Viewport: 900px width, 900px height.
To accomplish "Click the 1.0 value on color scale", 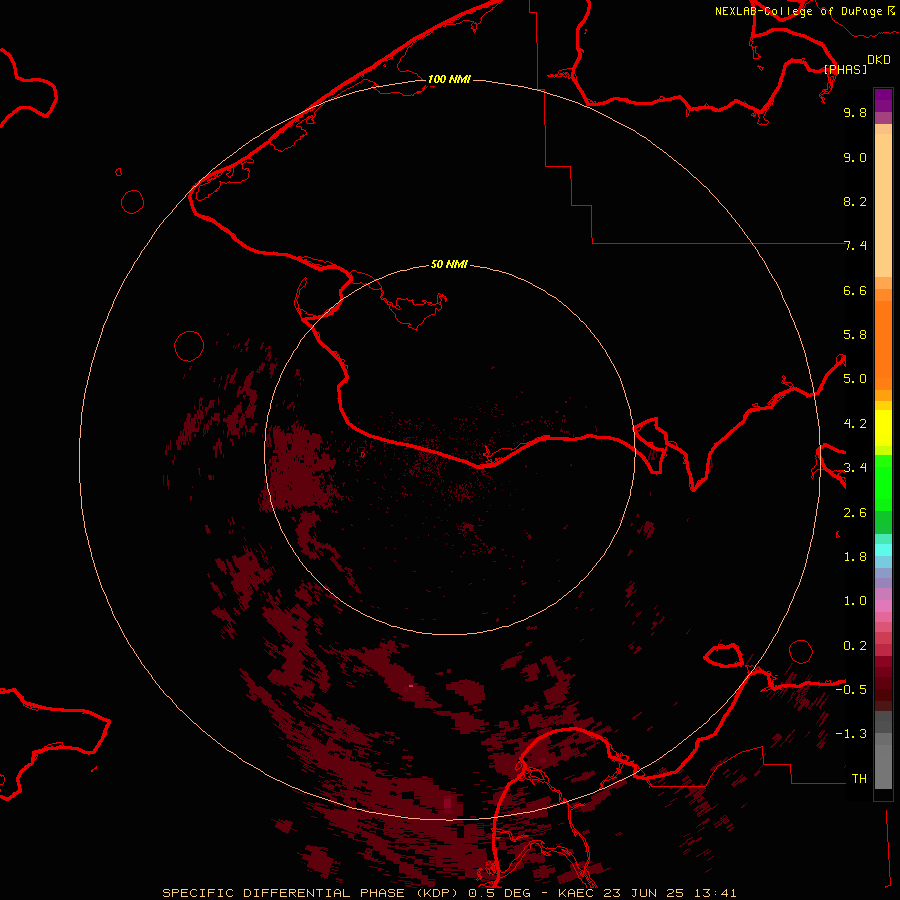I will coord(855,601).
